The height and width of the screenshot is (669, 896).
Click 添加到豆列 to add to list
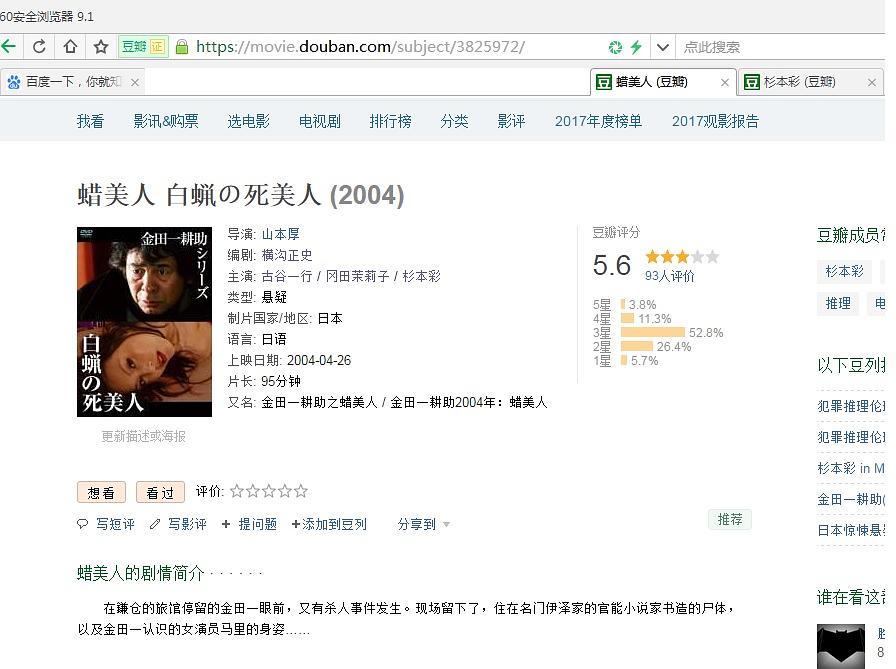tap(329, 524)
